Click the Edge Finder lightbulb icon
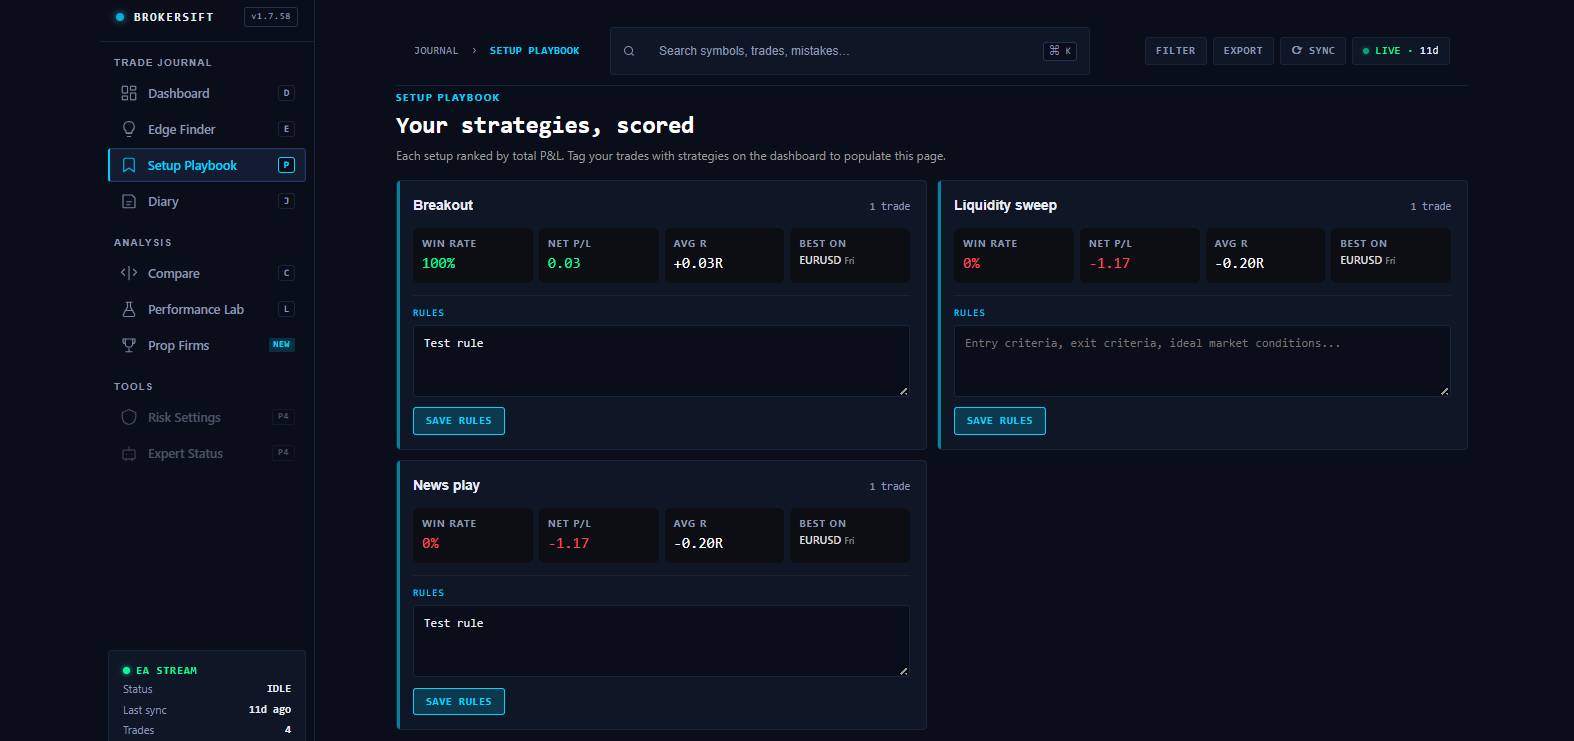This screenshot has height=741, width=1574. click(x=129, y=129)
